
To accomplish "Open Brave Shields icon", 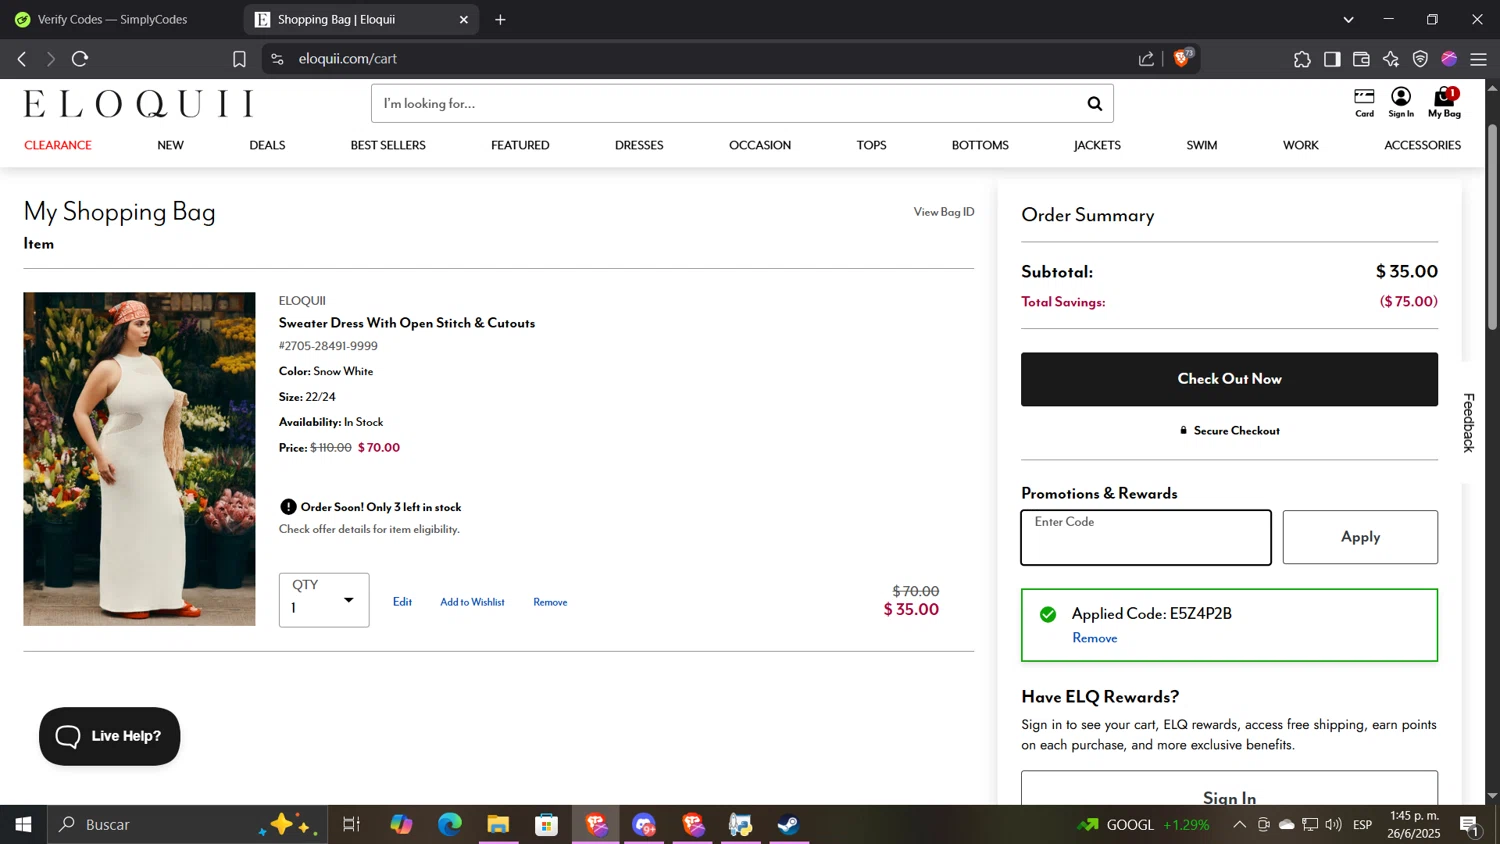I will (x=1183, y=58).
